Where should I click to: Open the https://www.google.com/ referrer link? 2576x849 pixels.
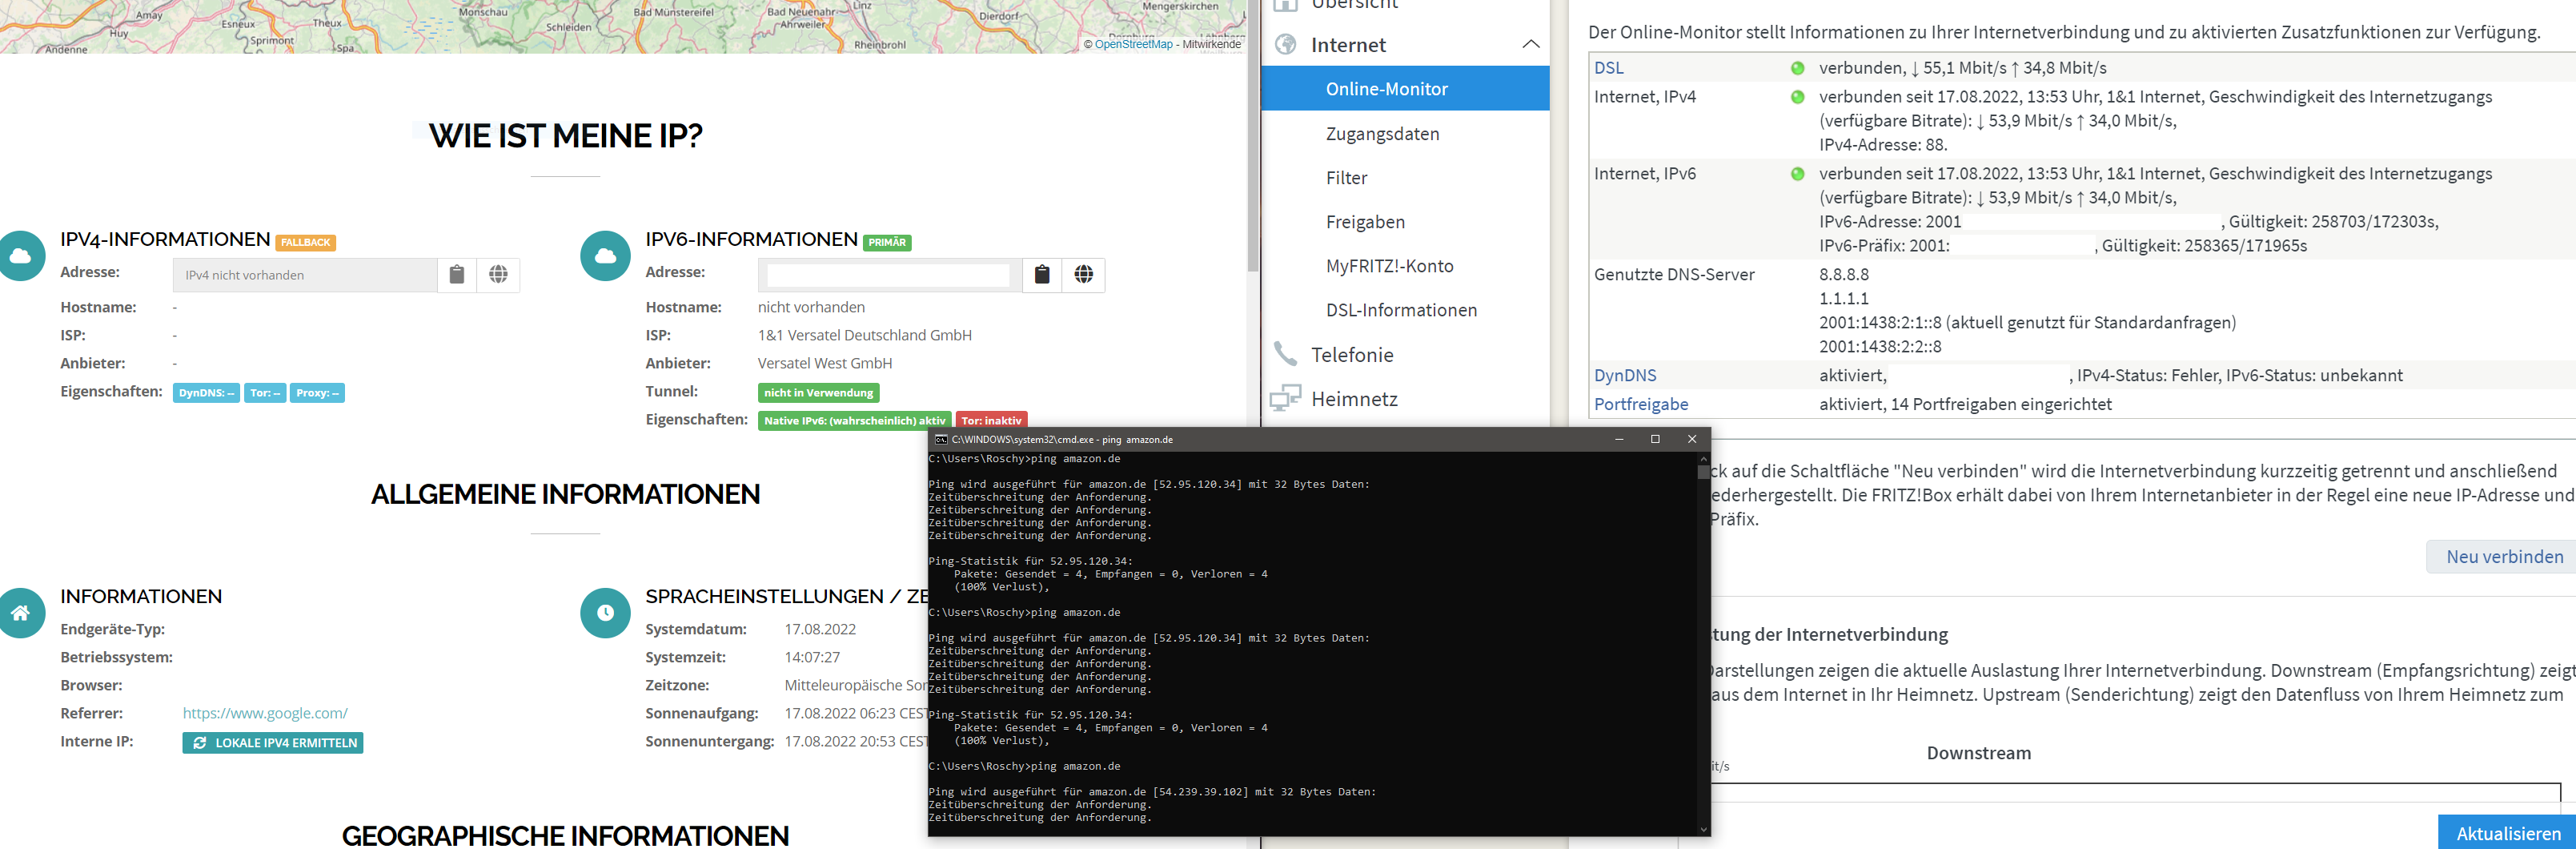(x=265, y=713)
